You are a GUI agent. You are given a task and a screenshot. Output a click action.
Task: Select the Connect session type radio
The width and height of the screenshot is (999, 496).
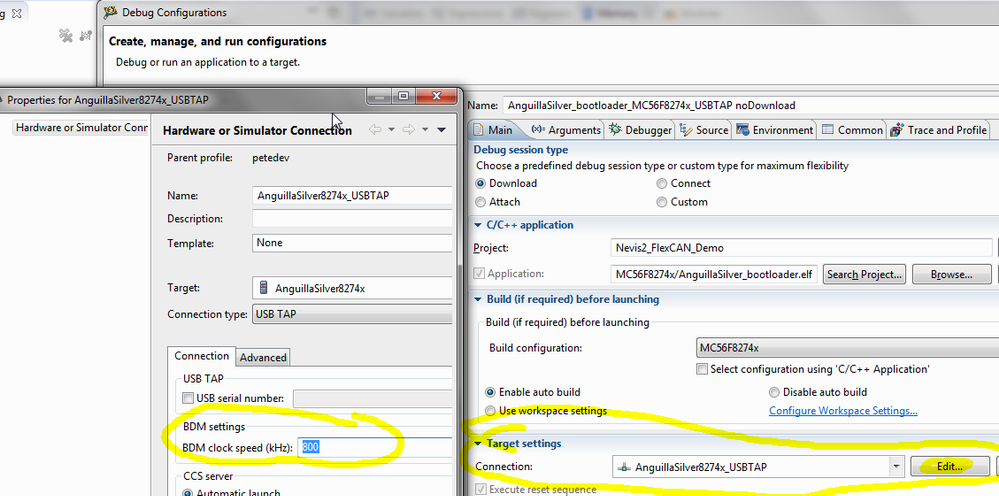pyautogui.click(x=663, y=183)
